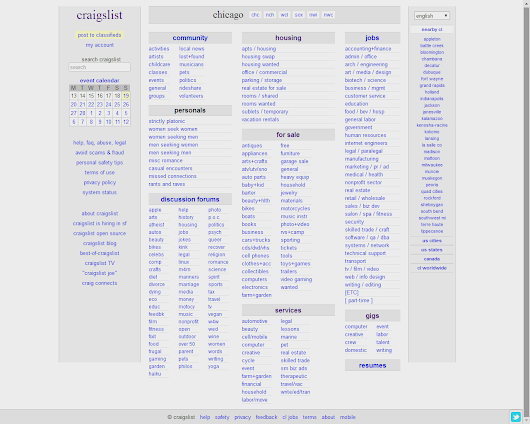This screenshot has height=424, width=530.
Task: Browse lost+found in community
Action: pos(192,57)
